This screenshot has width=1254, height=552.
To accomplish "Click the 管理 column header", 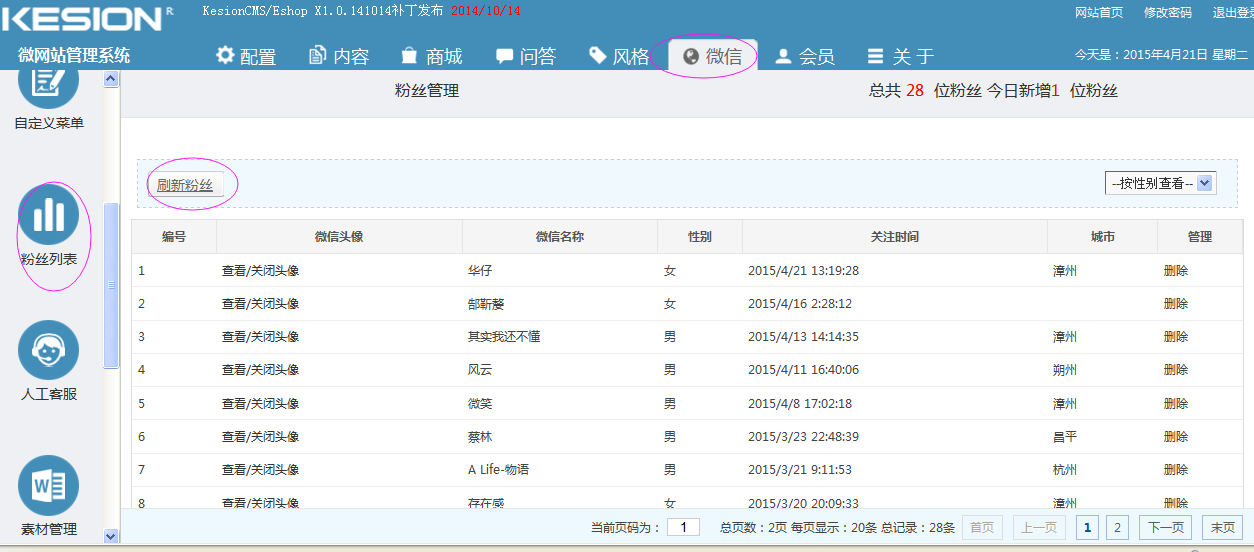I will tap(1200, 237).
